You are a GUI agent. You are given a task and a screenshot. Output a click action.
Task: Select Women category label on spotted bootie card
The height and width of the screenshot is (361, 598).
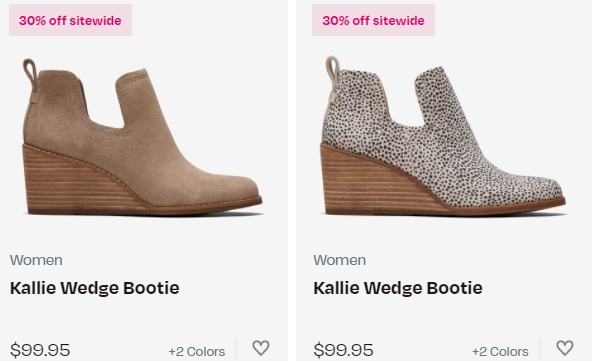pos(339,260)
